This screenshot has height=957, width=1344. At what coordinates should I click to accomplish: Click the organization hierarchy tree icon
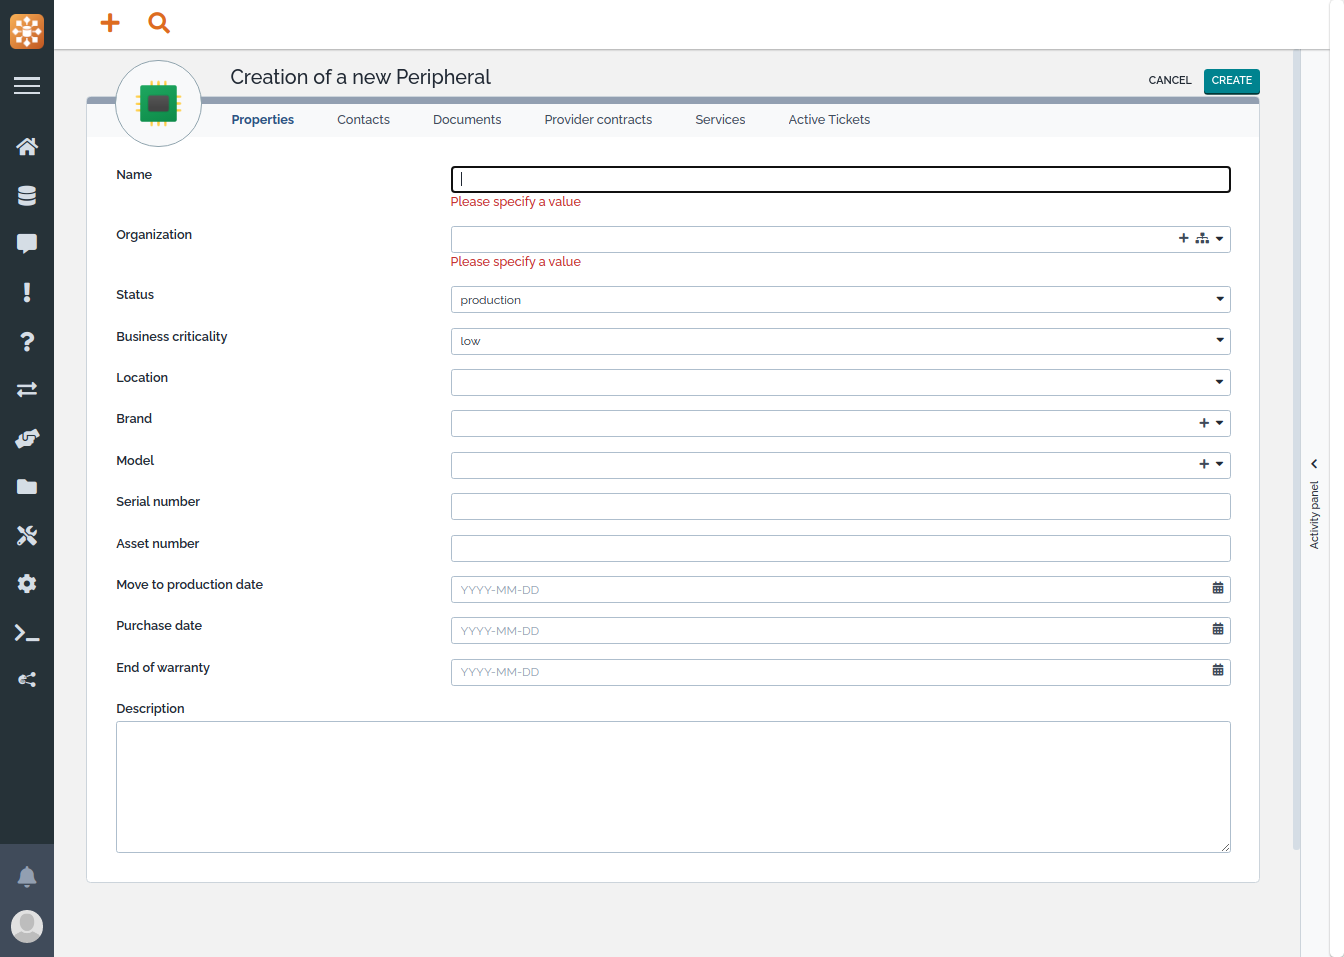tap(1202, 239)
